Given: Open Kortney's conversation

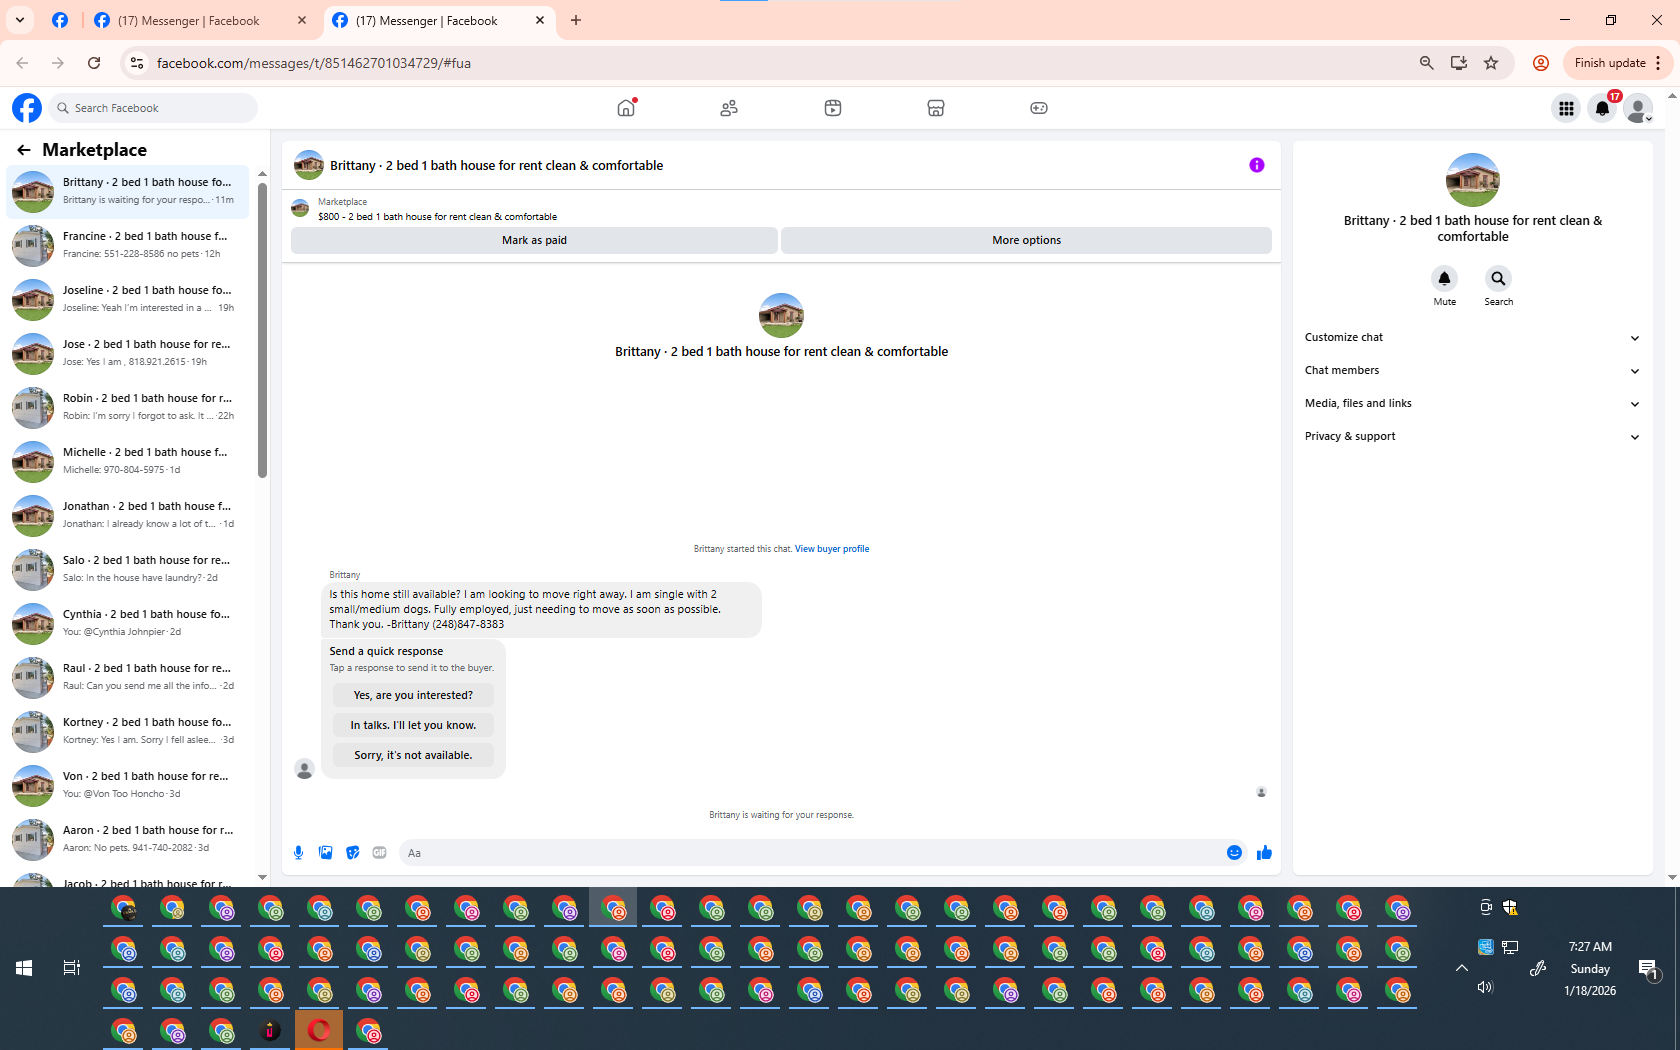Looking at the screenshot, I should tap(128, 731).
